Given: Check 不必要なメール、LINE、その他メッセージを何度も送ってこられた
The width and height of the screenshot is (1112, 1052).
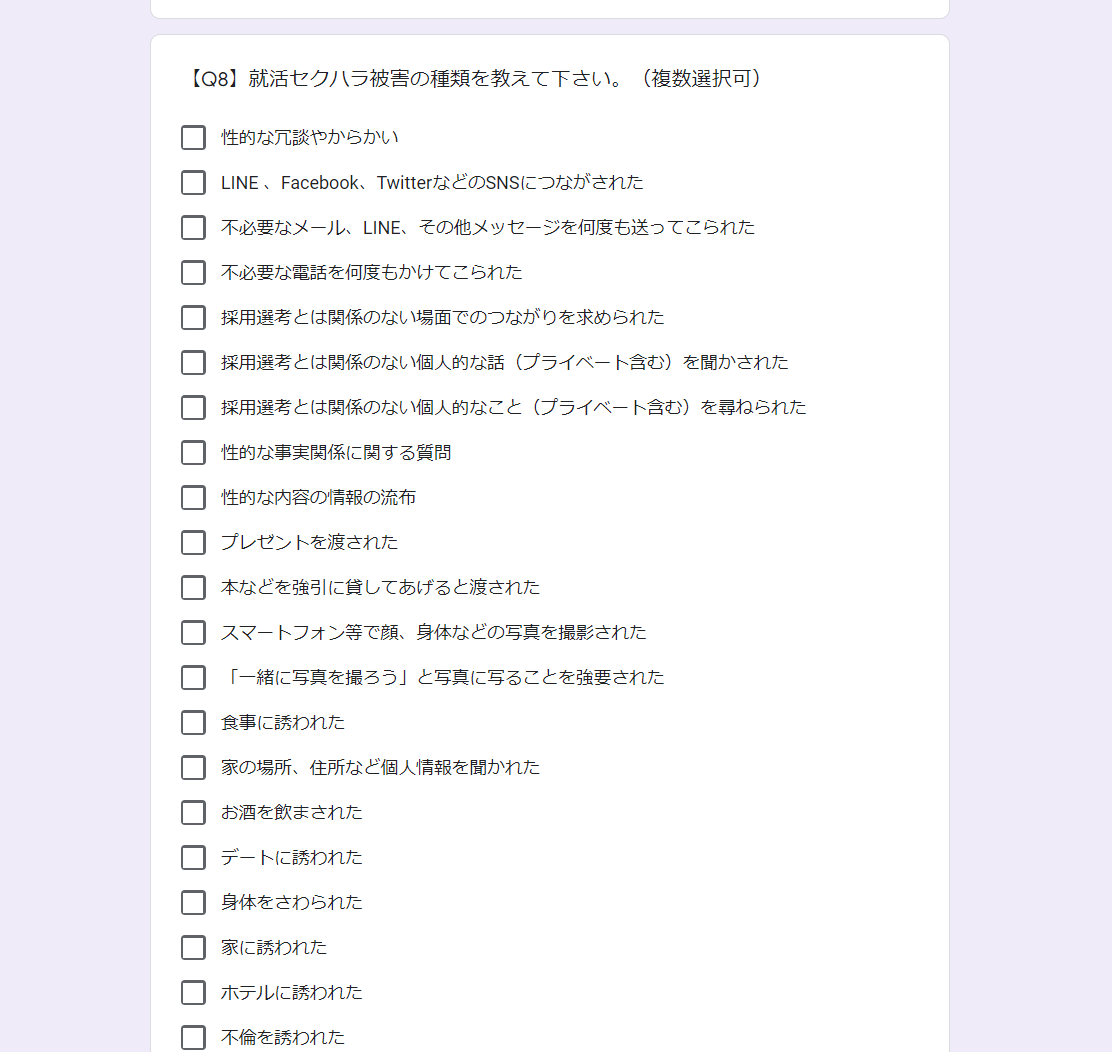Looking at the screenshot, I should (x=193, y=227).
